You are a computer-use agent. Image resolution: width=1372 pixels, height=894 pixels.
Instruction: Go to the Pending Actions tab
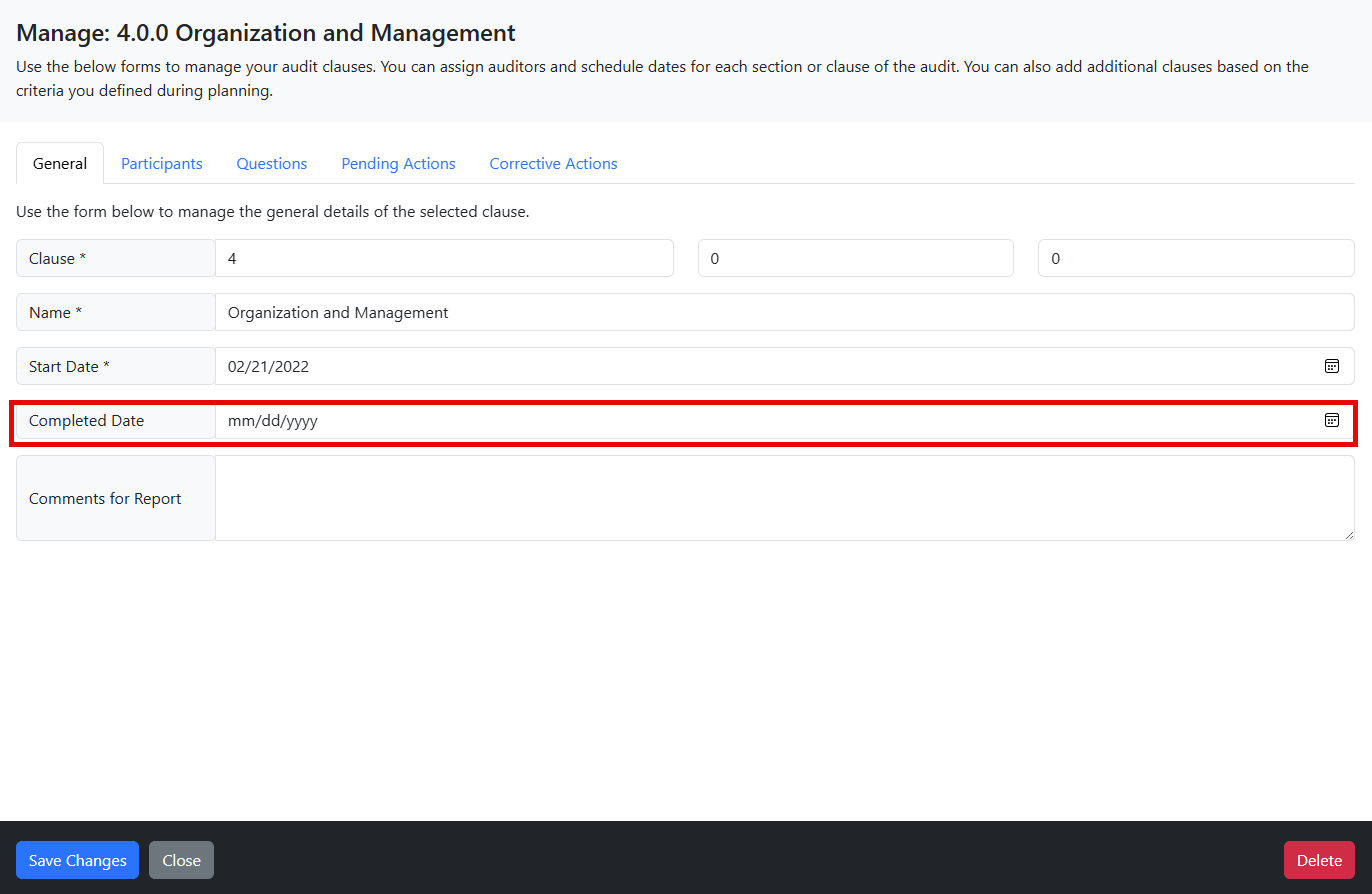coord(398,163)
